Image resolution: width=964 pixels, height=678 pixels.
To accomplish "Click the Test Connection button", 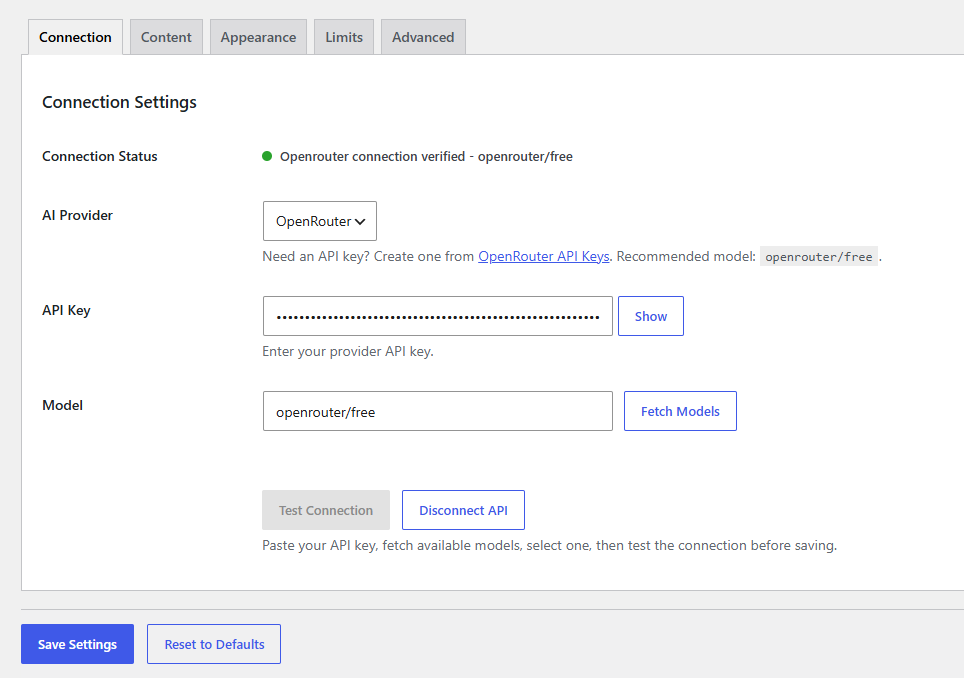I will pos(326,510).
